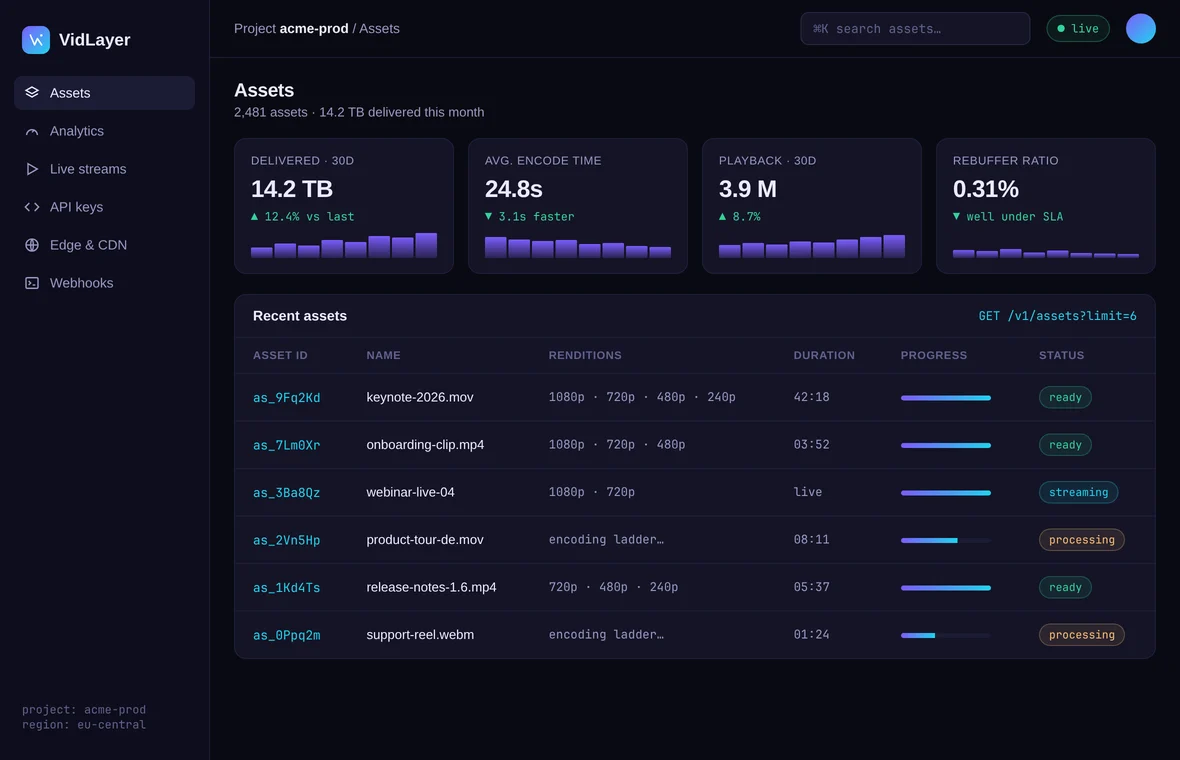This screenshot has height=760, width=1180.
Task: Click 'region: eu-central' footer text
Action: pyautogui.click(x=84, y=725)
